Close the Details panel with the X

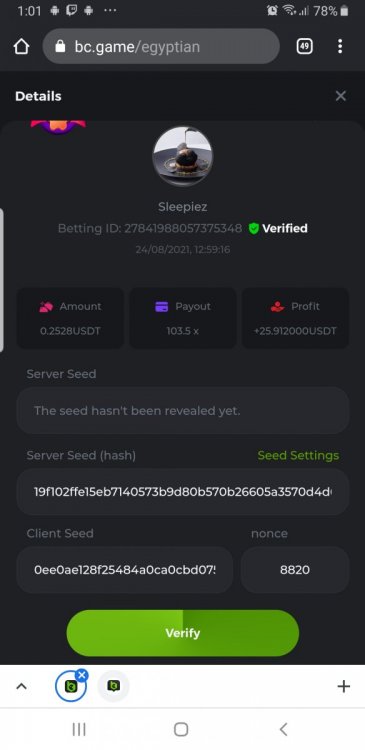click(341, 96)
